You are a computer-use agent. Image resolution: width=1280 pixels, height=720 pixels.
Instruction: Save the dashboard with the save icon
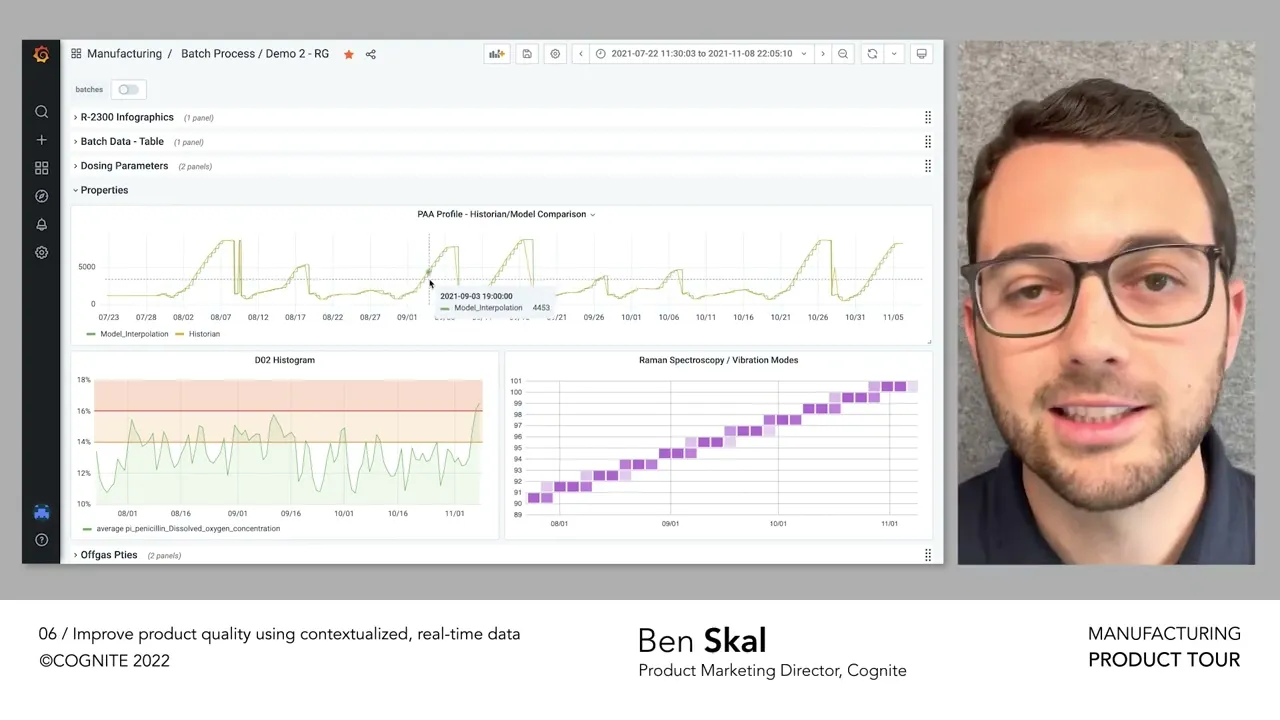point(527,54)
